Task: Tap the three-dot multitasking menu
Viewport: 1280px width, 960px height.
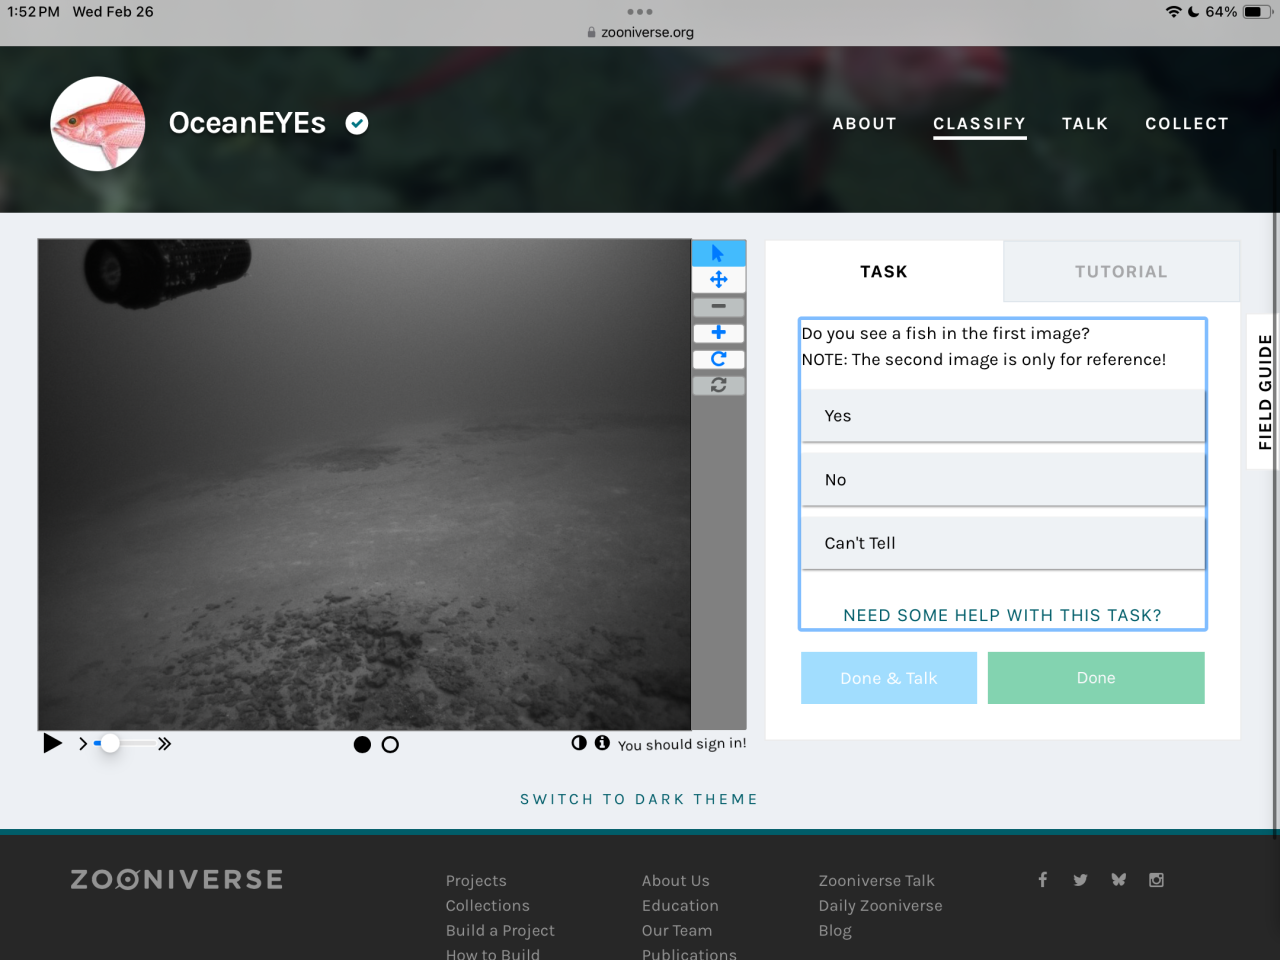Action: [x=640, y=12]
